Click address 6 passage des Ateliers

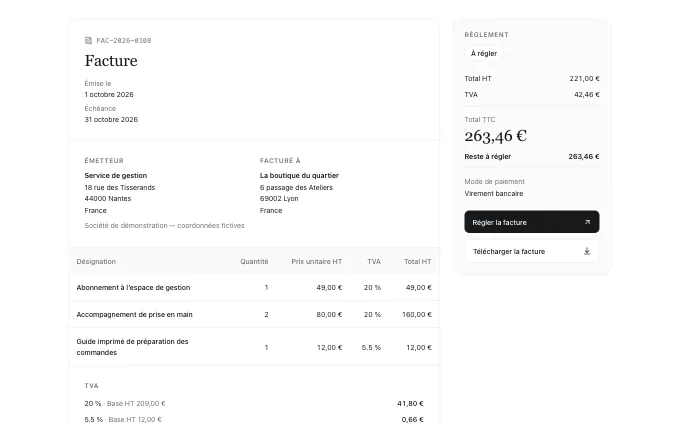point(296,188)
